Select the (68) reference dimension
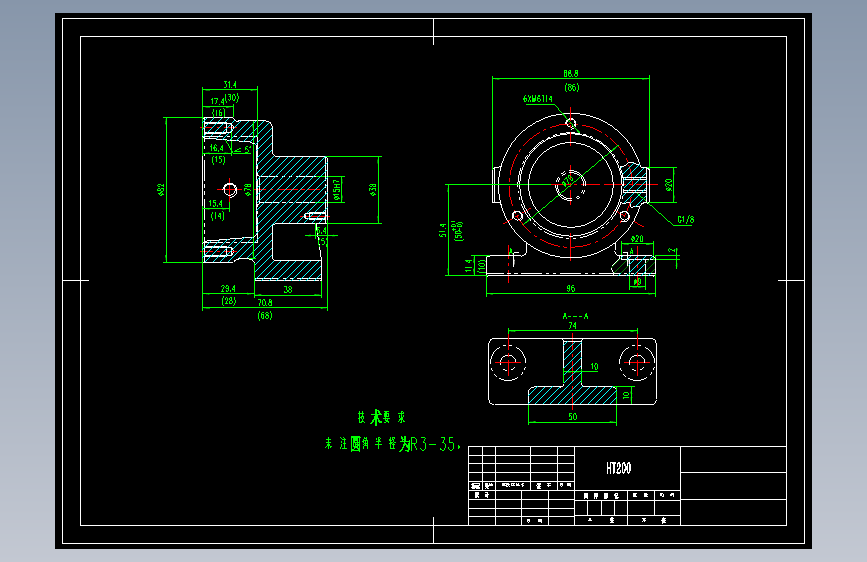867x562 pixels. click(265, 316)
